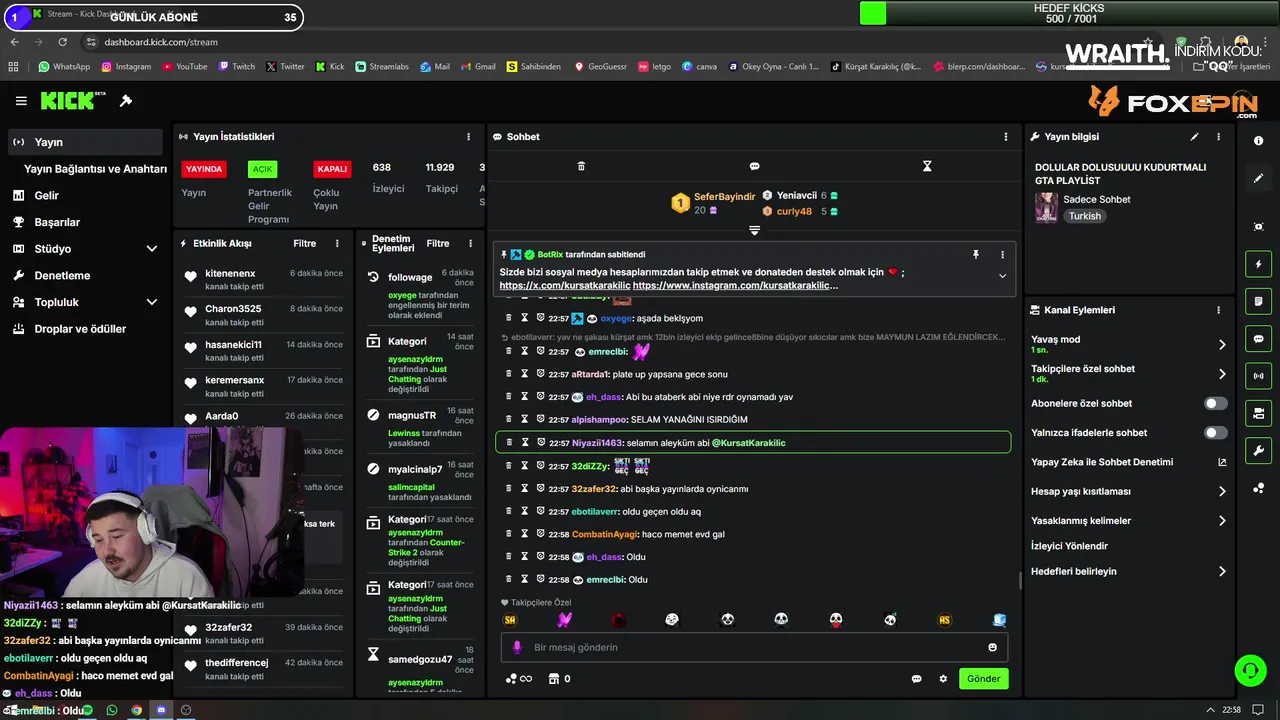Click the KAPALI multi-stream badge
1280x720 pixels.
click(x=332, y=169)
